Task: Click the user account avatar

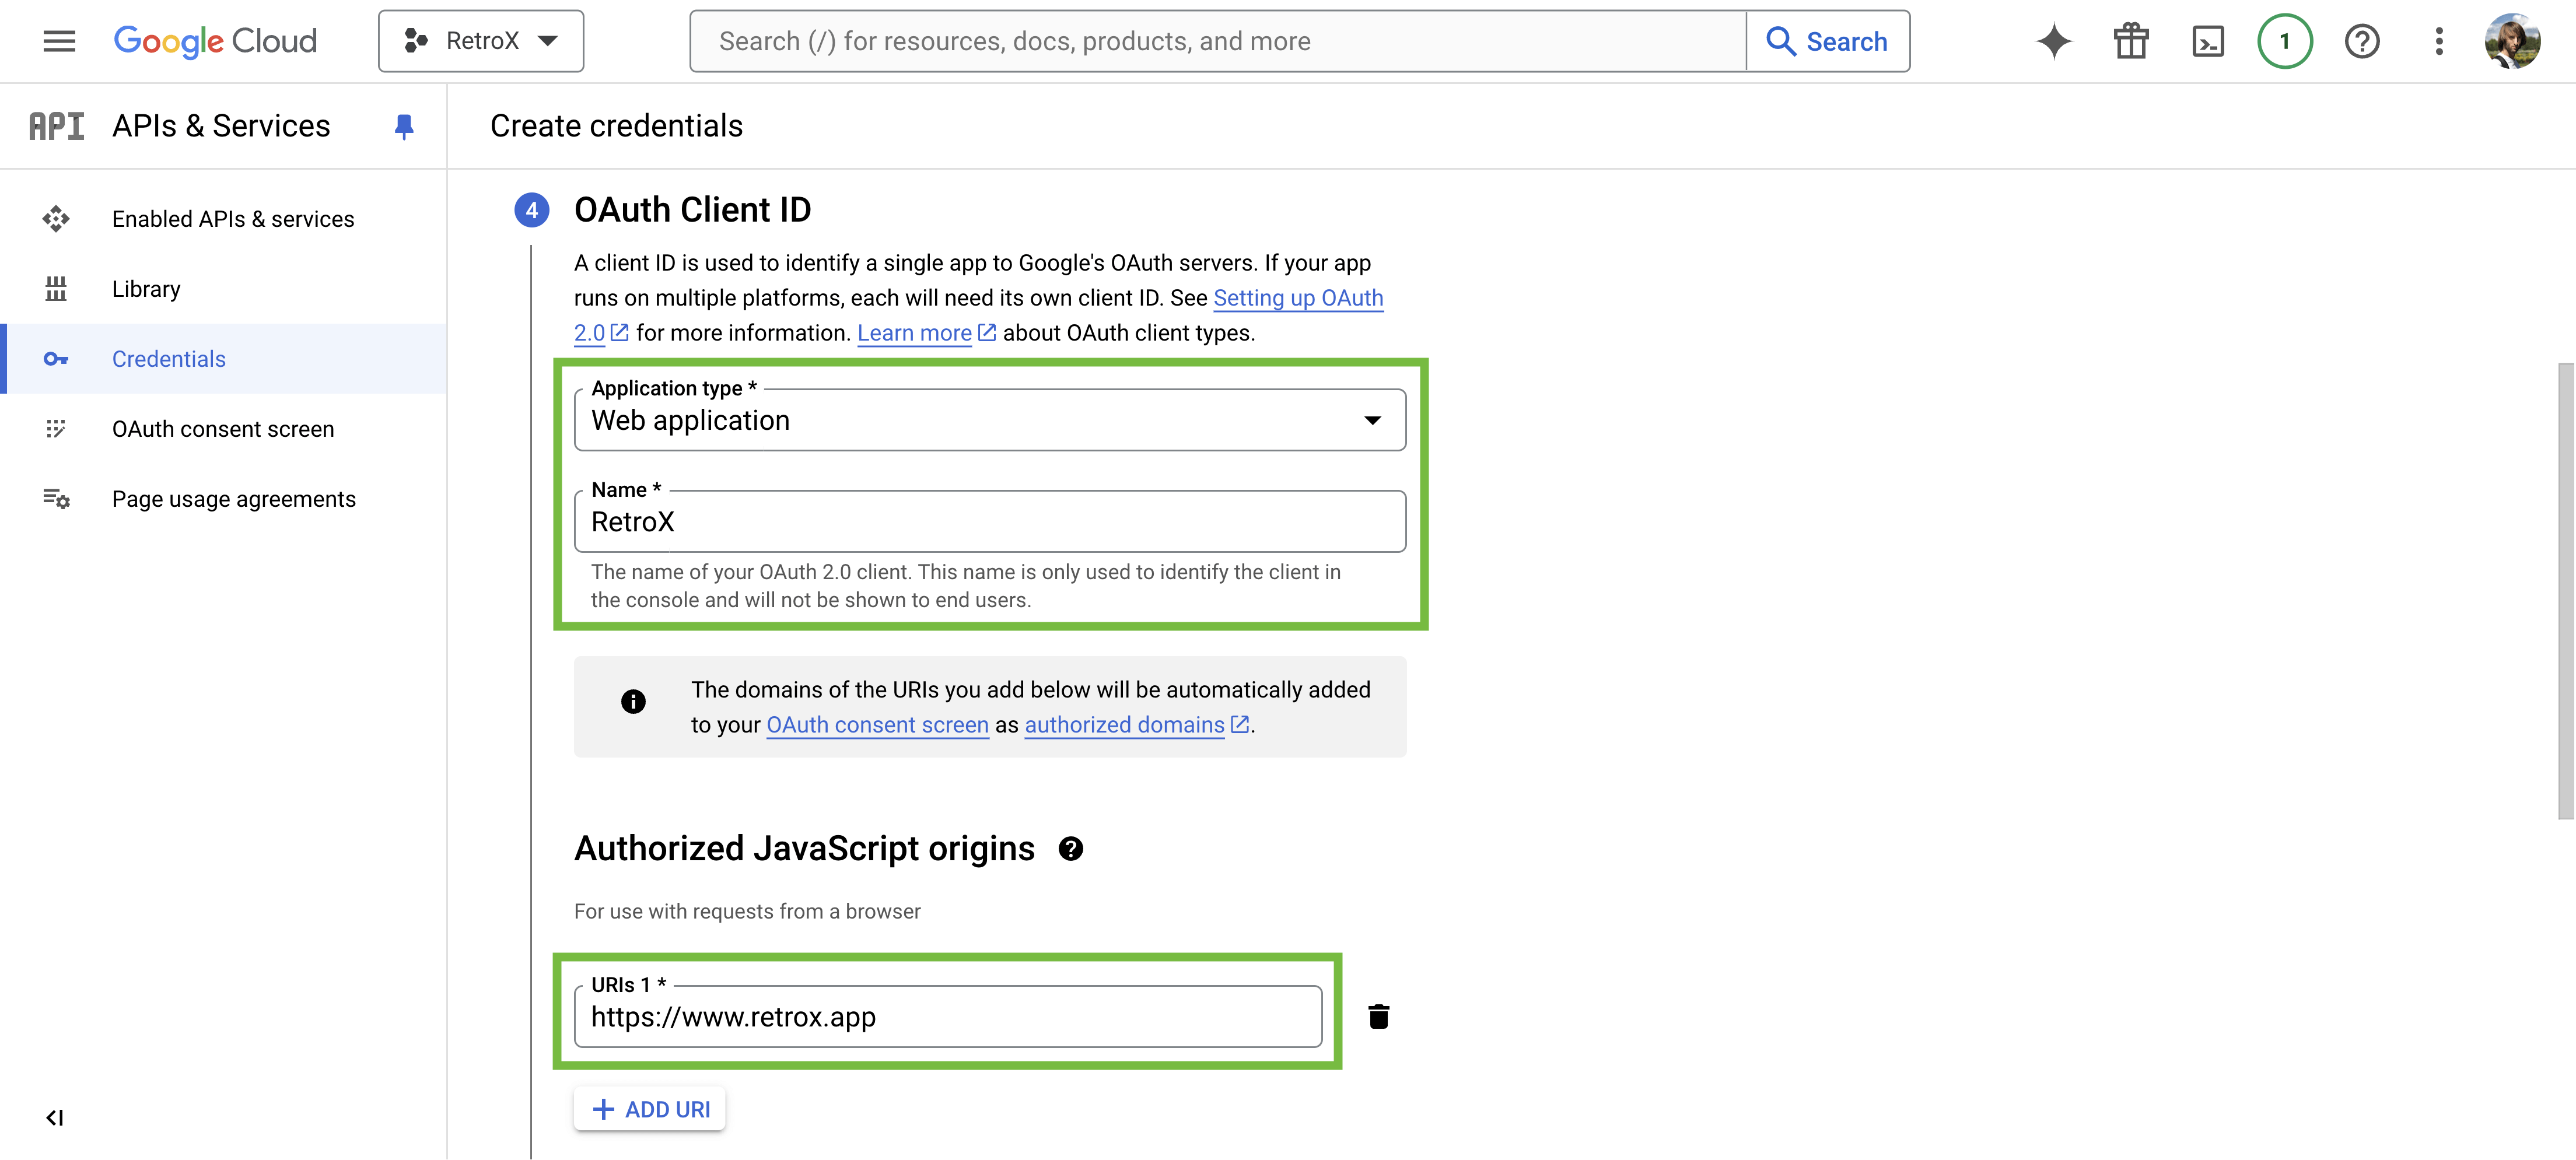Action: 2512,41
